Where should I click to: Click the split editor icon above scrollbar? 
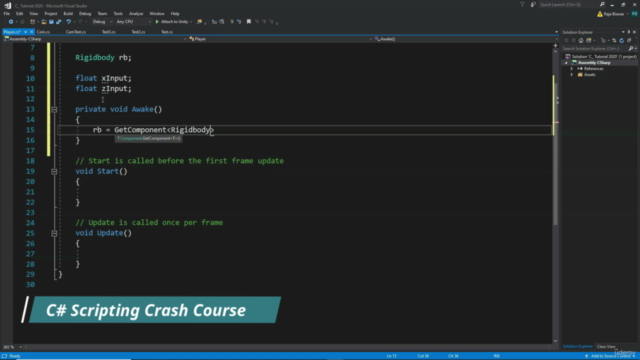point(555,46)
